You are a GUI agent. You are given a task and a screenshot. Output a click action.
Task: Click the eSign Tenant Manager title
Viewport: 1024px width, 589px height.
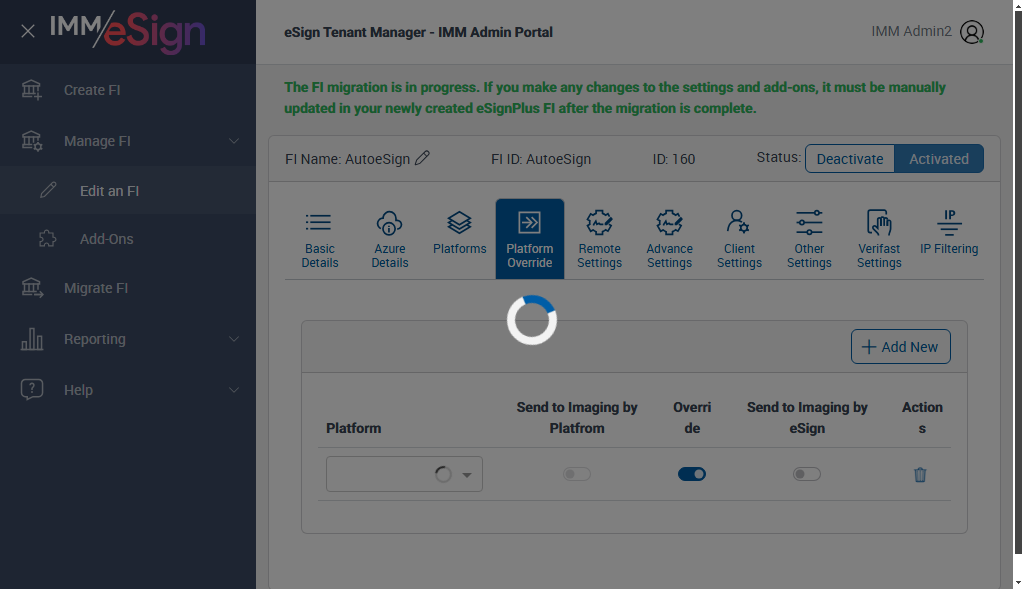point(418,32)
